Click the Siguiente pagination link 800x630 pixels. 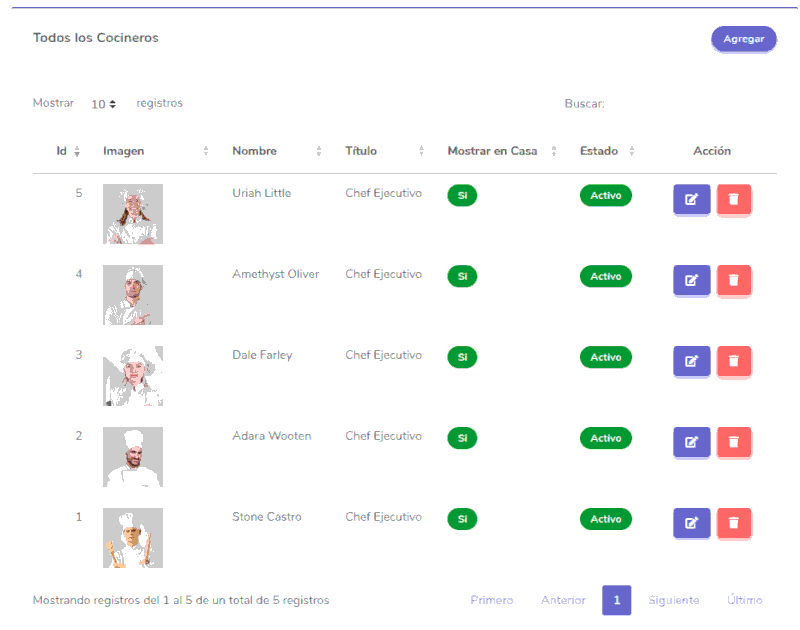click(x=673, y=600)
